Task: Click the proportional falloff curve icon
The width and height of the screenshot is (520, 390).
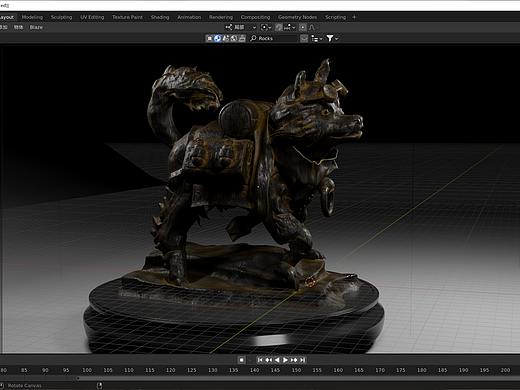Action: 312,27
